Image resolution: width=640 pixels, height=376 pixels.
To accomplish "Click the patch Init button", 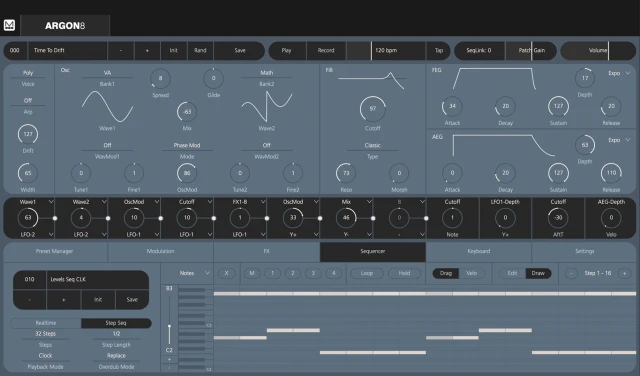I will click(x=173, y=51).
